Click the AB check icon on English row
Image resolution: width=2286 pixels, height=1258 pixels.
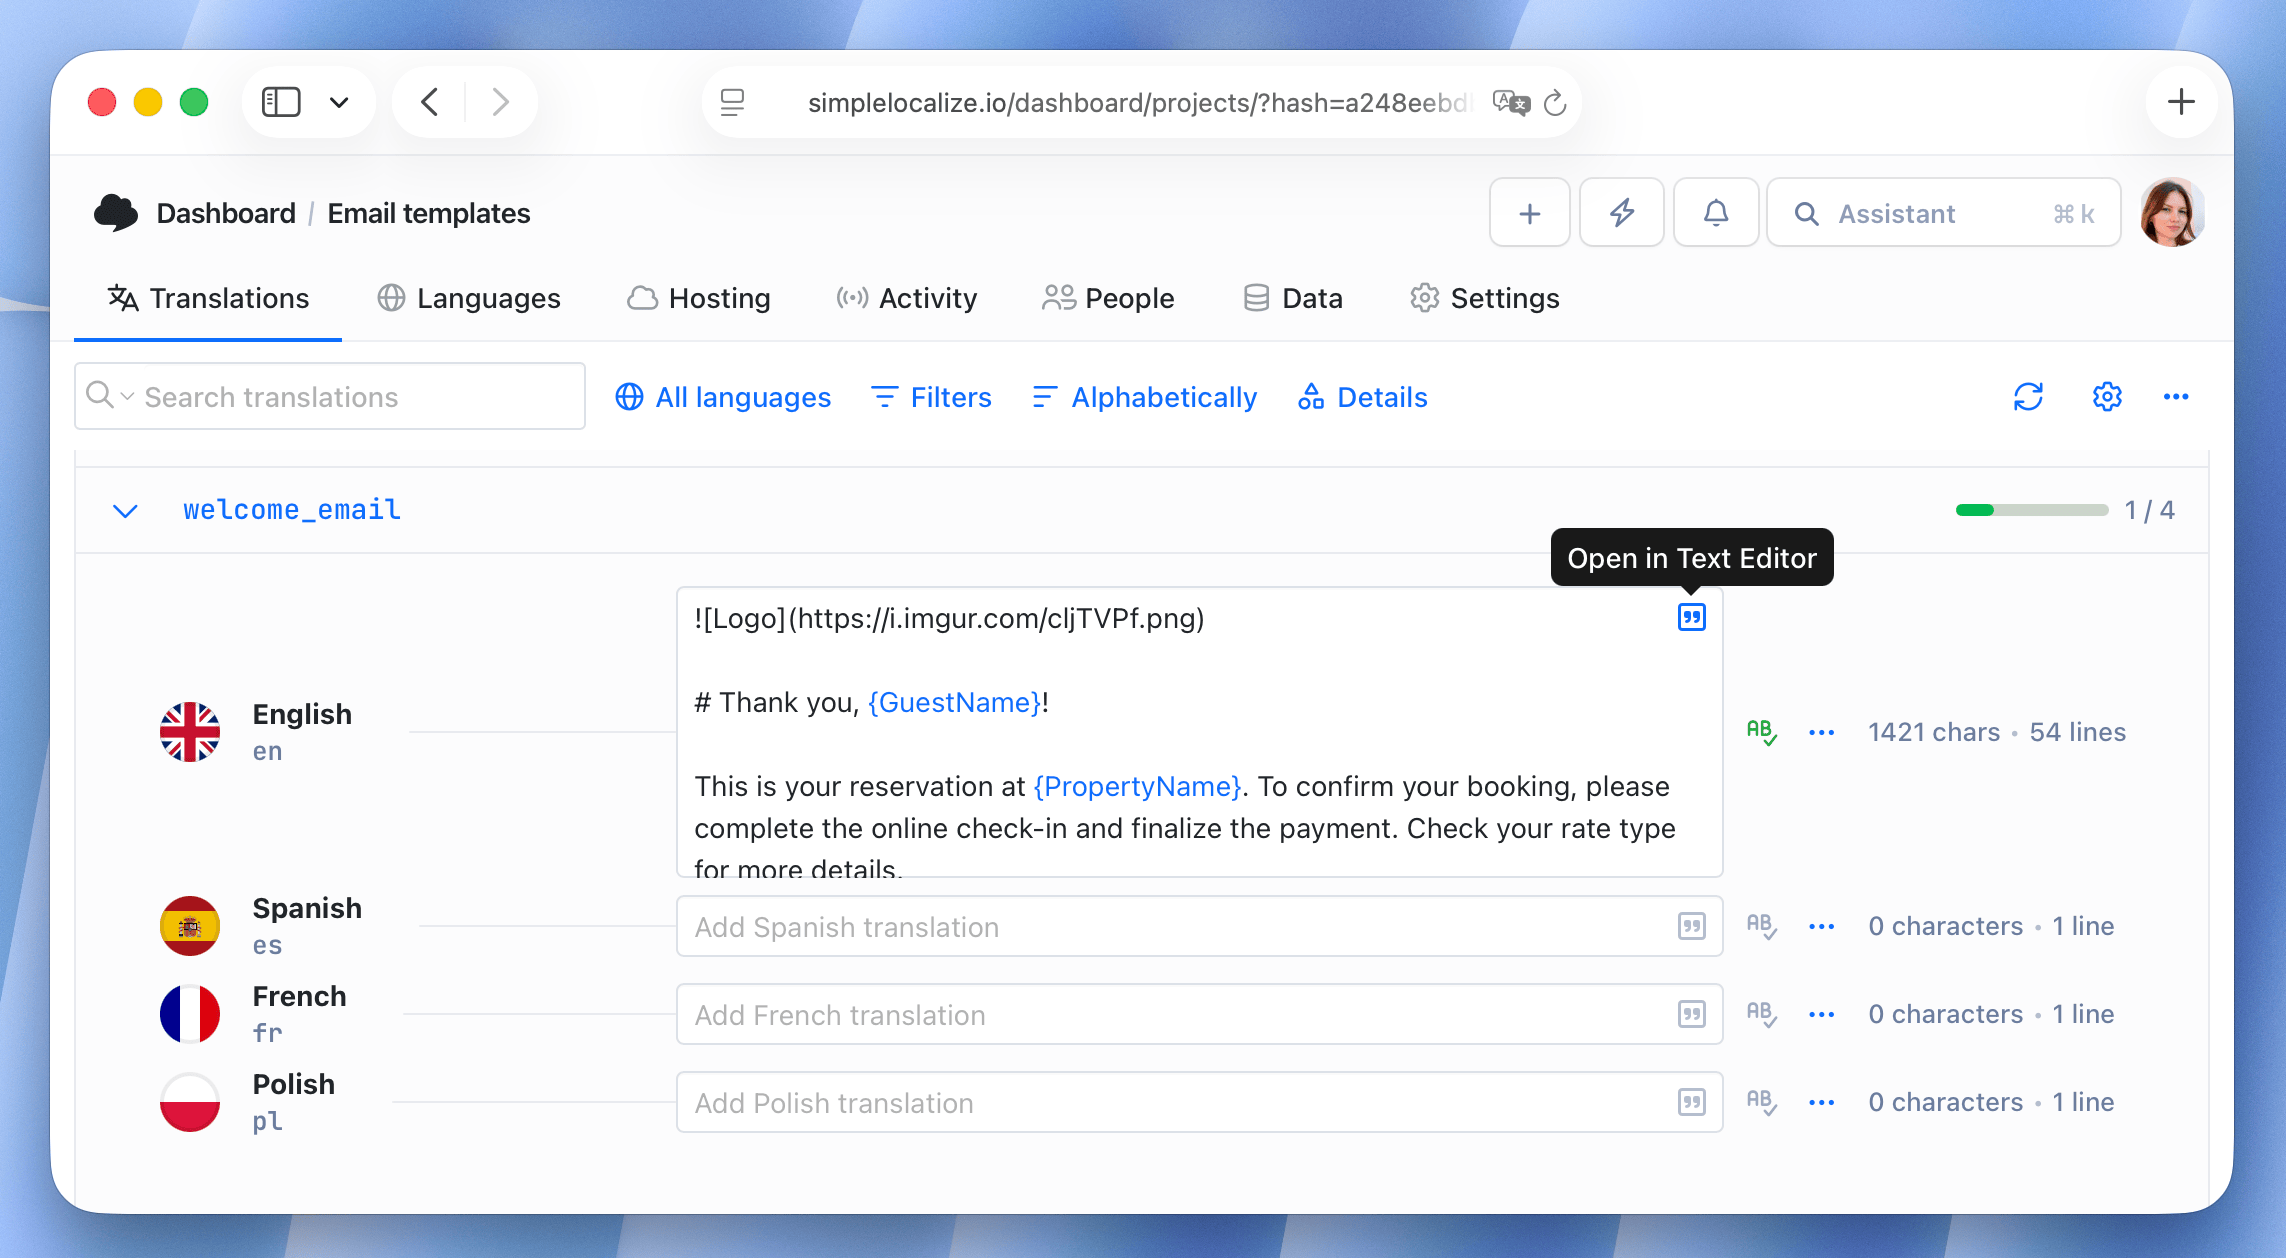pyautogui.click(x=1760, y=731)
